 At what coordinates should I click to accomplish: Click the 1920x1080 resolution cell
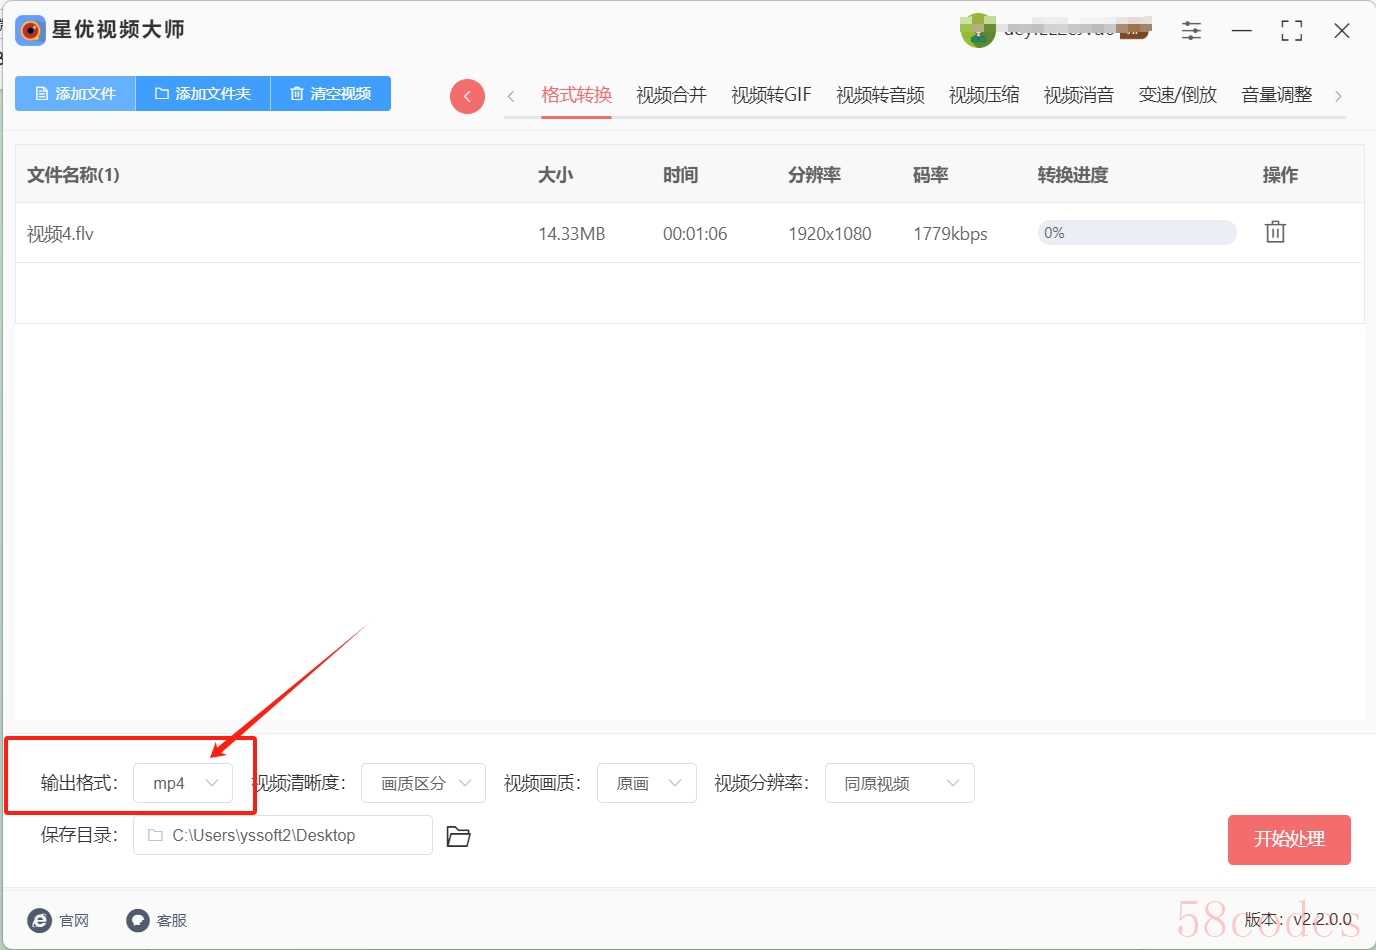point(830,234)
